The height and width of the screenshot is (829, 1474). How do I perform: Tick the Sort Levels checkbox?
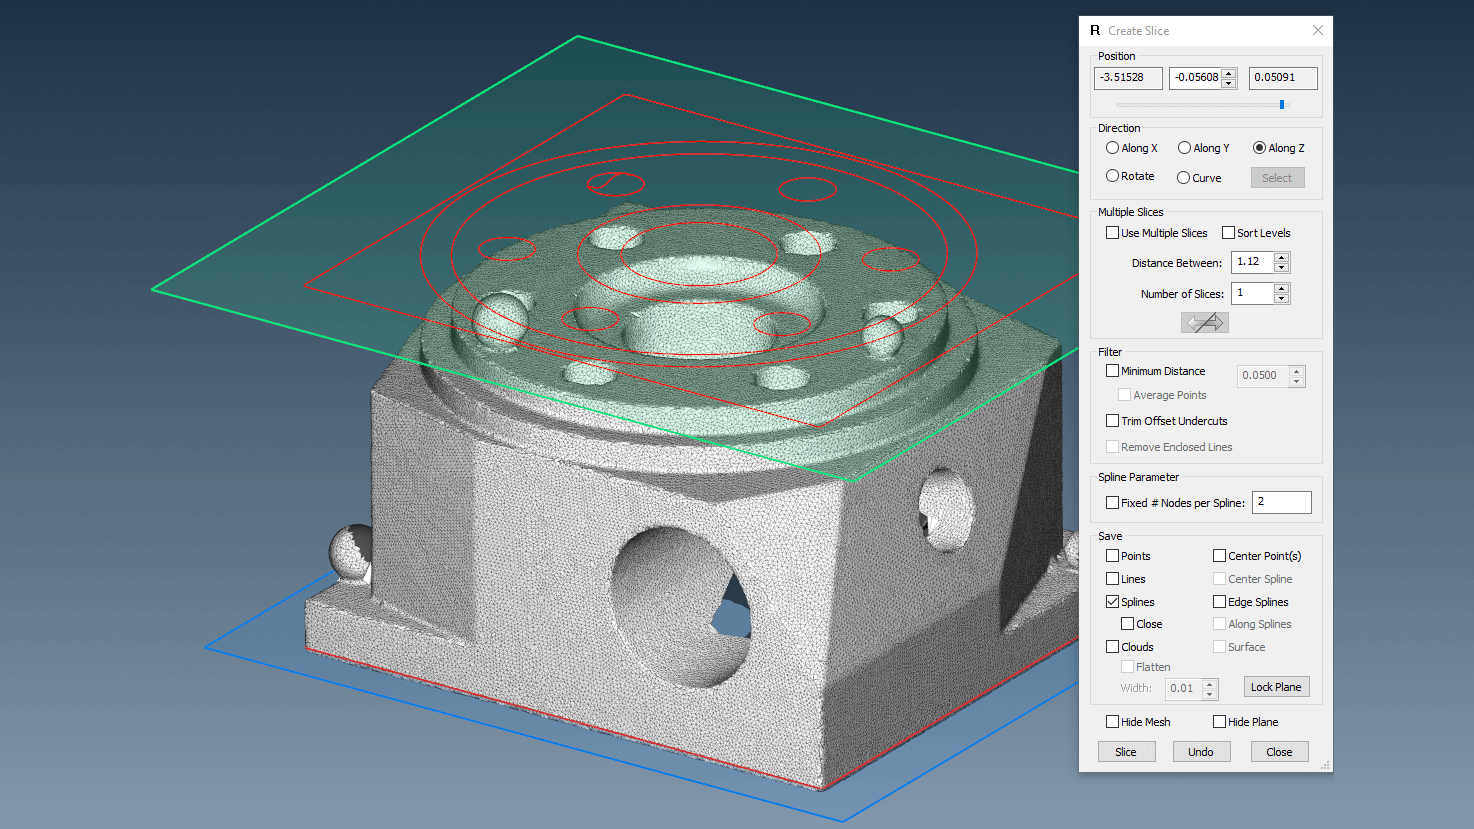[x=1228, y=233]
